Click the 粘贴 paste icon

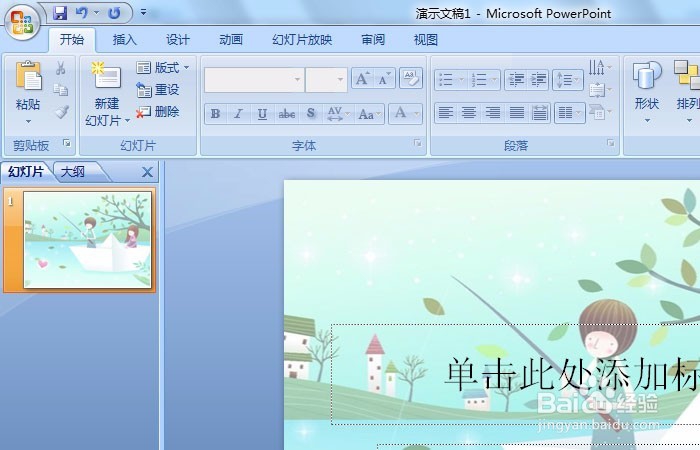coord(28,76)
